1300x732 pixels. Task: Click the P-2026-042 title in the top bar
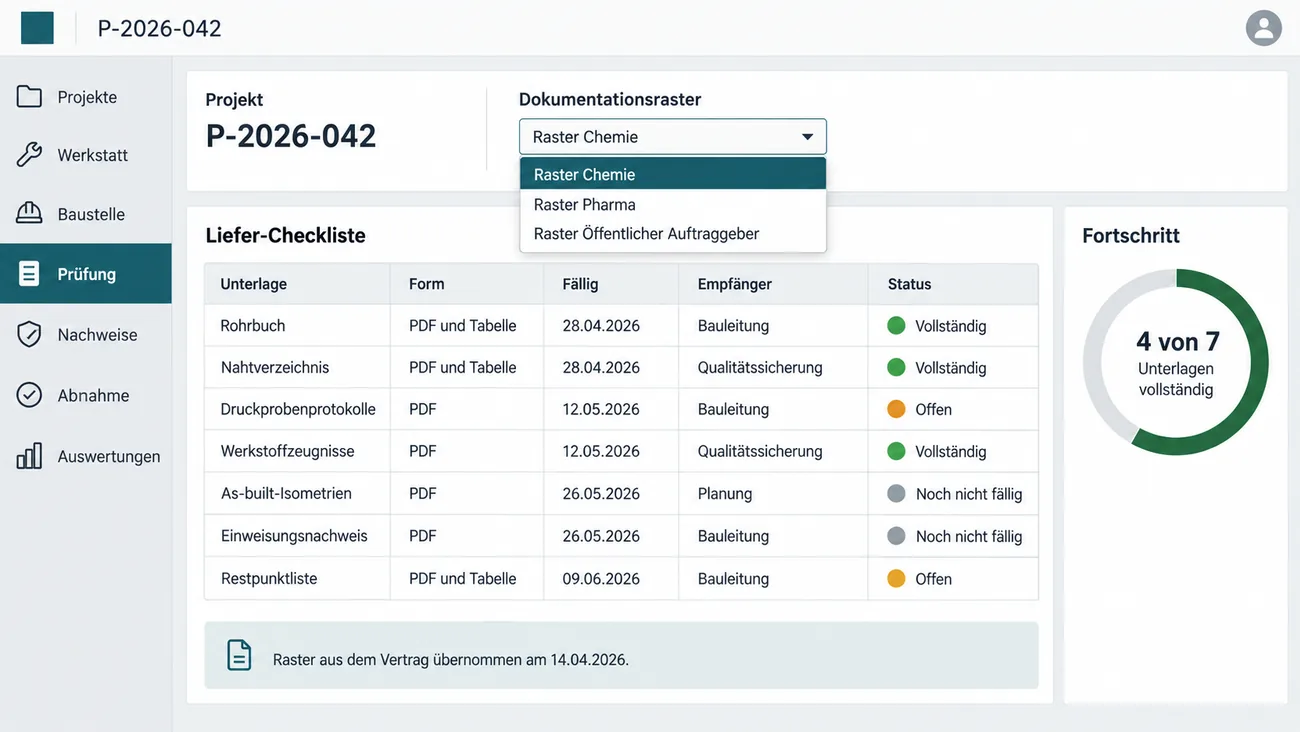159,28
